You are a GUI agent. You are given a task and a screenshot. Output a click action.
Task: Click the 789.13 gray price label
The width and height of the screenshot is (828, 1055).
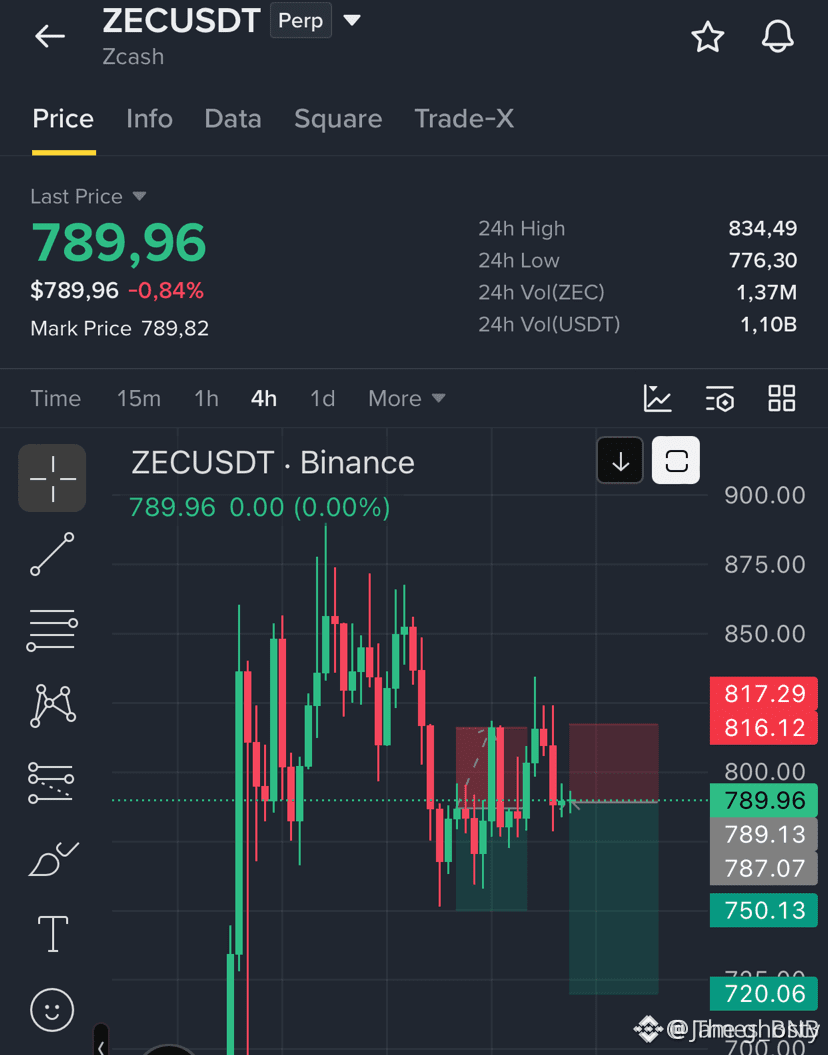click(x=764, y=834)
